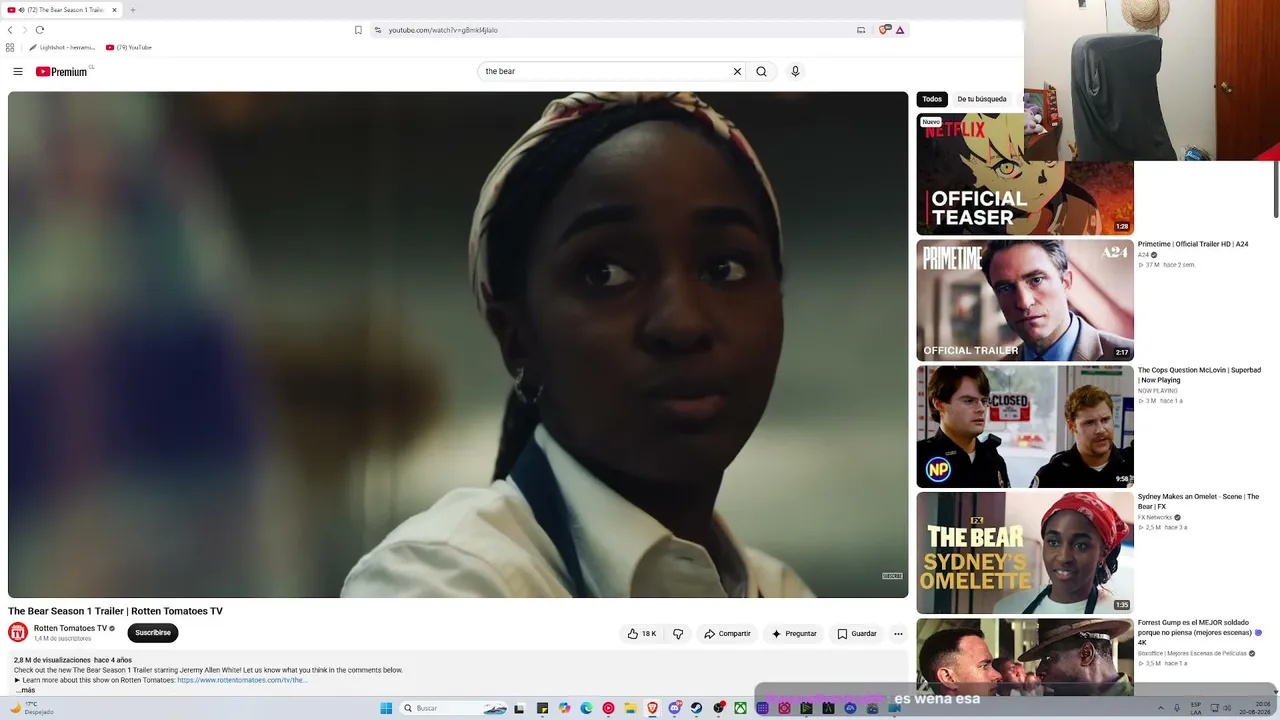1280x720 pixels.
Task: Open Brave browser from taskbar
Action: 652,708
